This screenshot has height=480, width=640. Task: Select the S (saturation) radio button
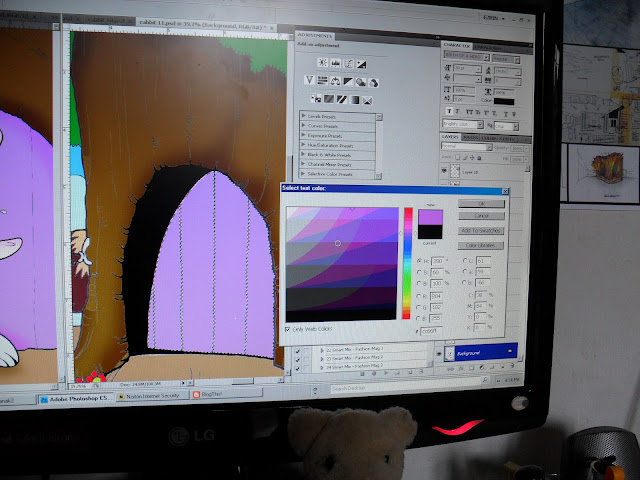(419, 272)
